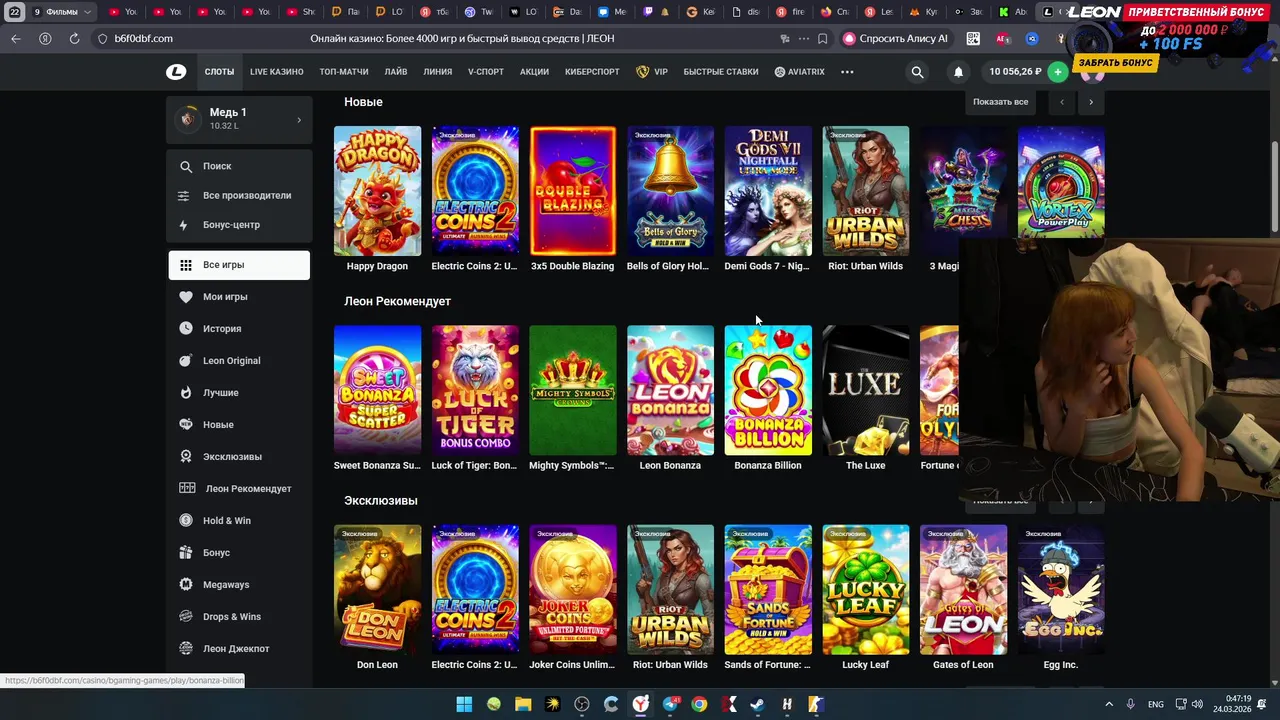The image size is (1280, 720).
Task: Click the address bar URL b6f0dbf.com
Action: 143,39
